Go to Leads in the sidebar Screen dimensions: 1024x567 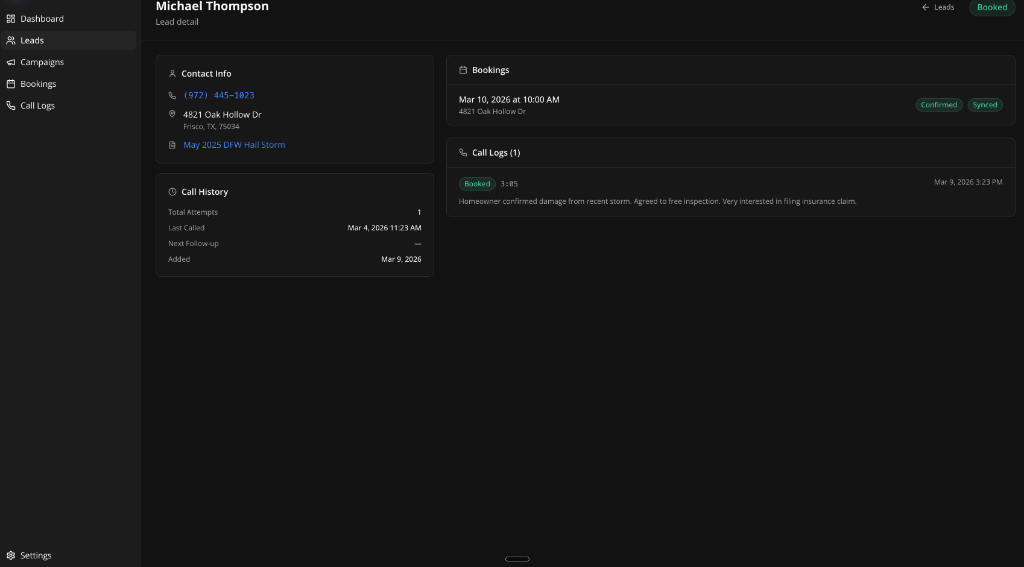click(68, 40)
